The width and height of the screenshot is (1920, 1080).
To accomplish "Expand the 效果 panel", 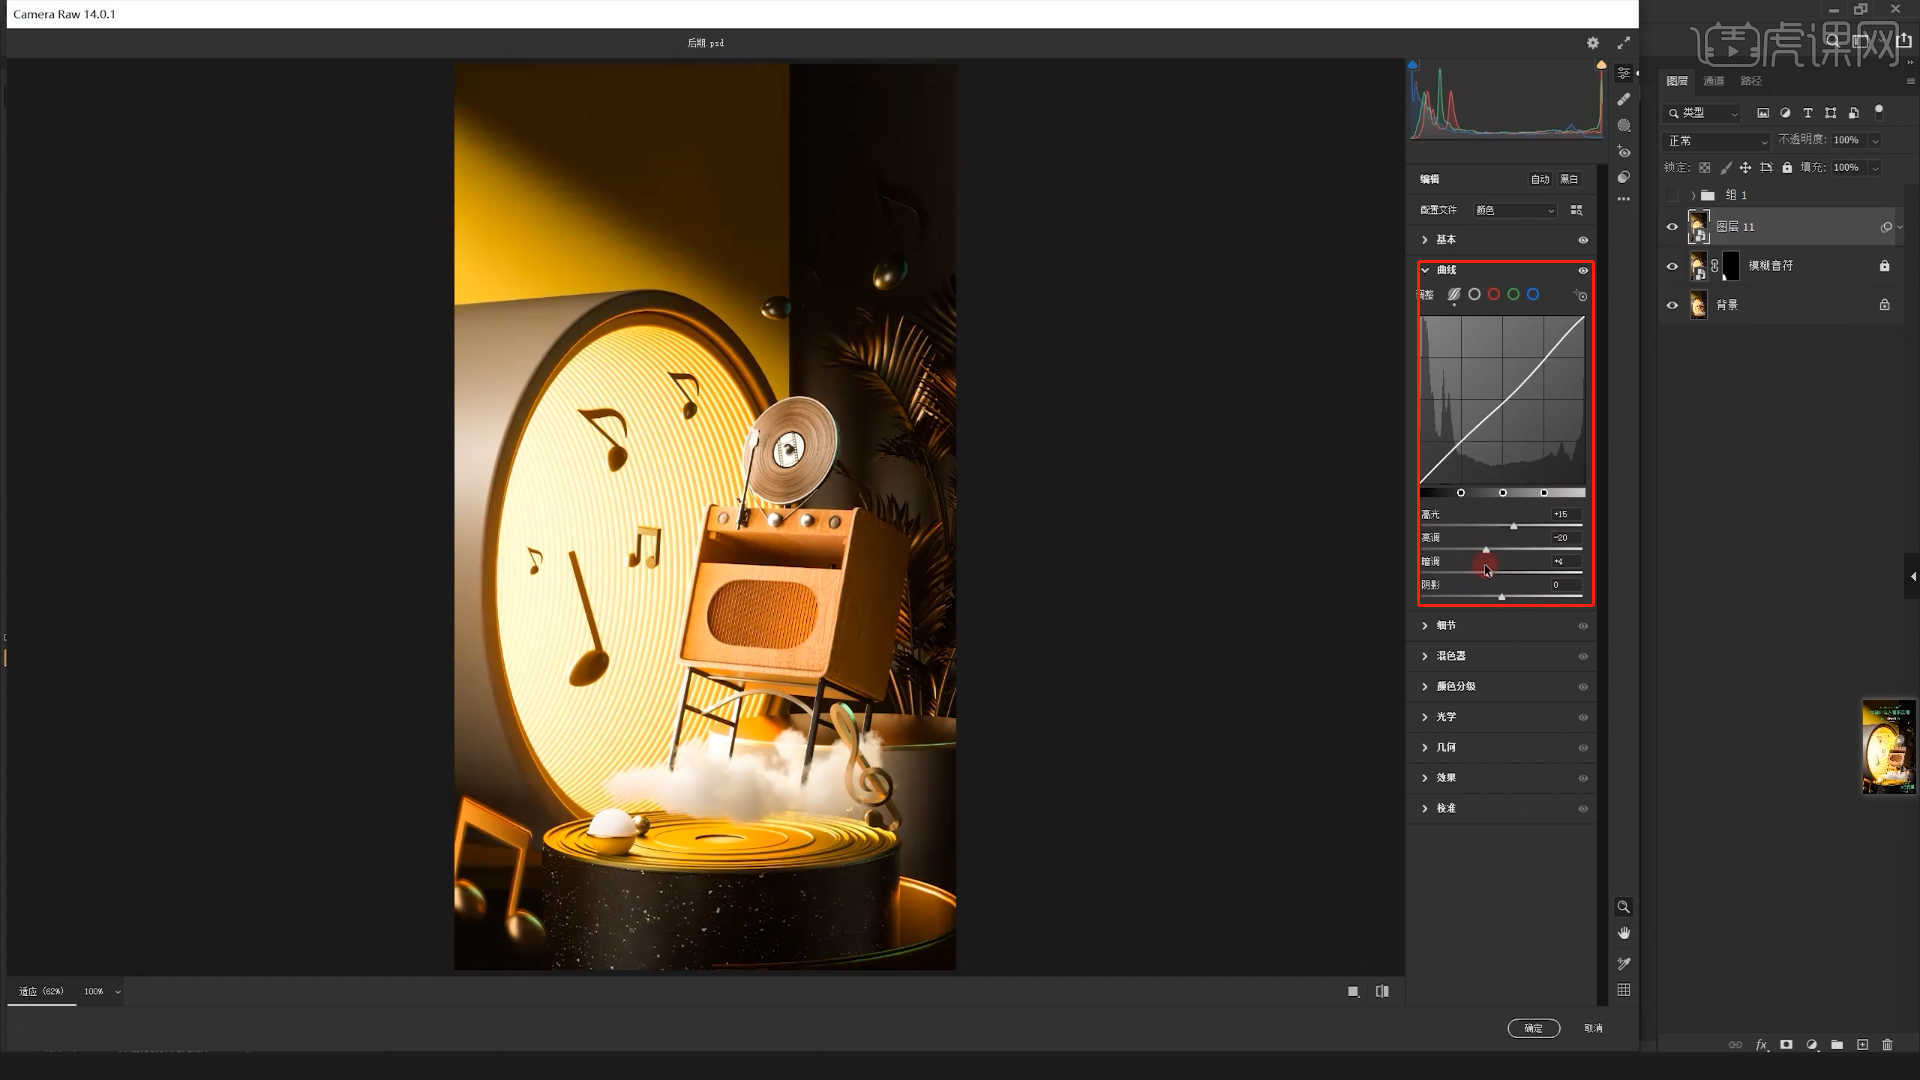I will click(x=1425, y=778).
